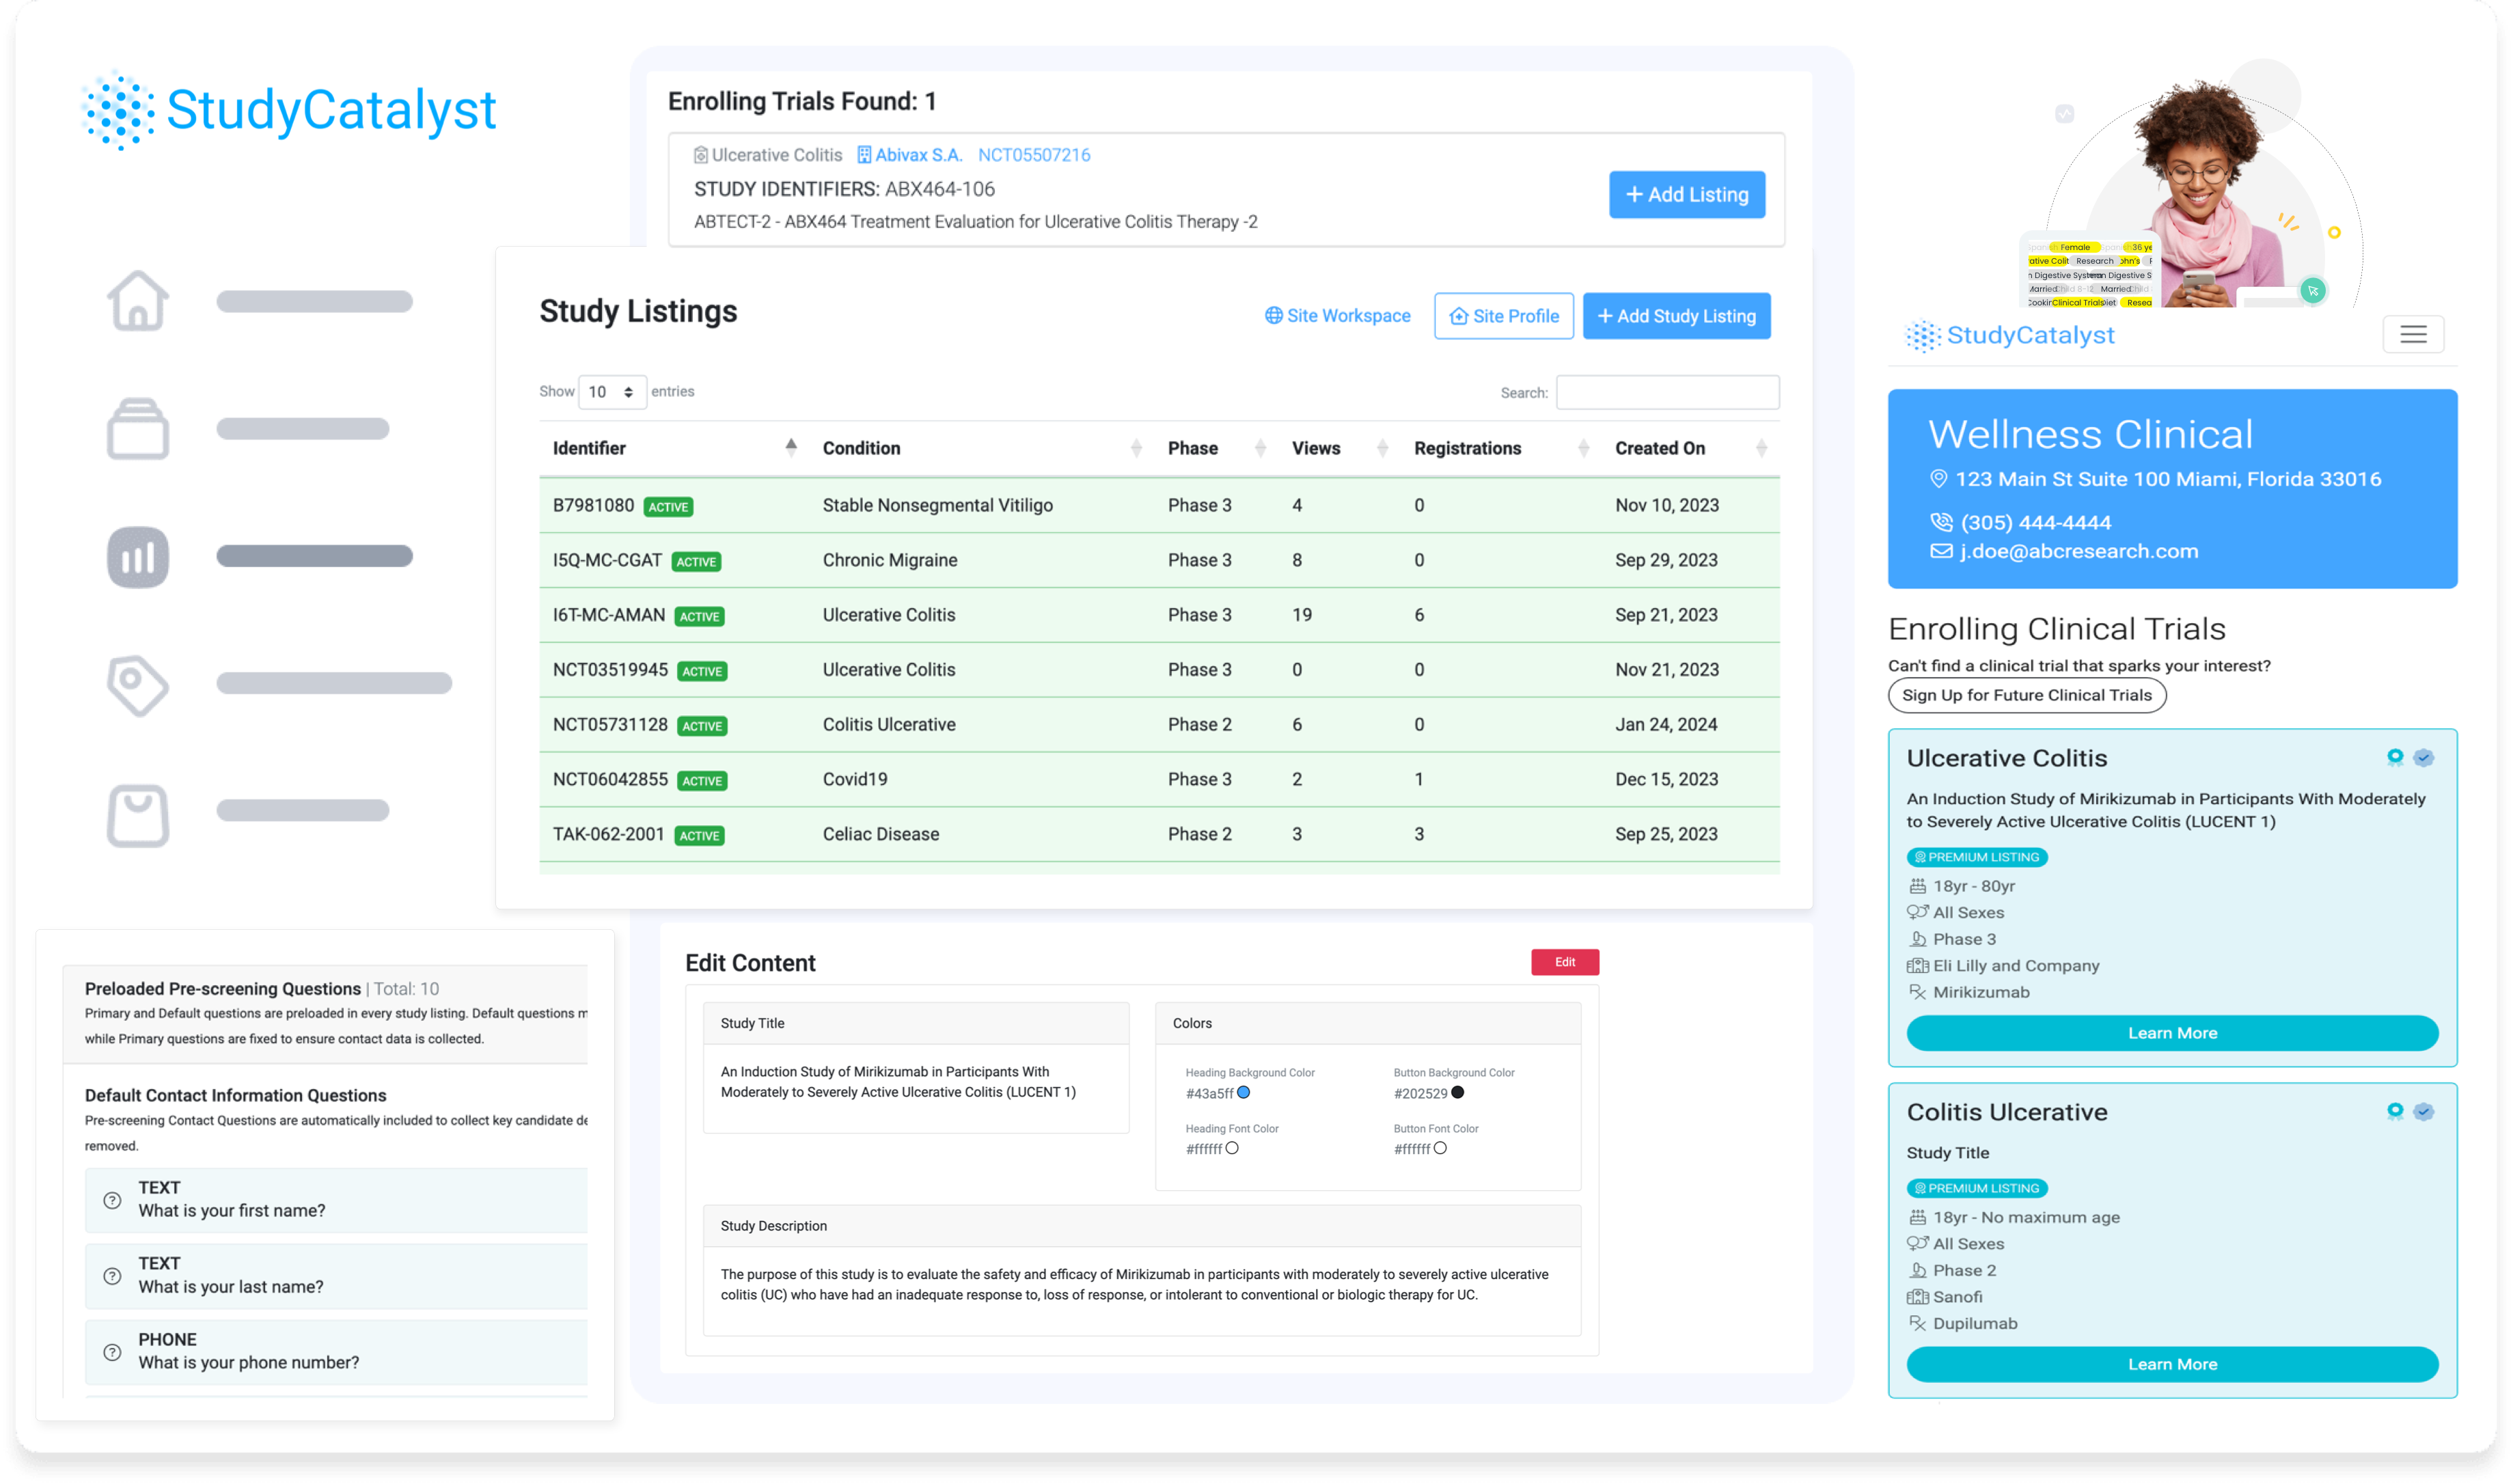Click the (305) 444-4444 phone number
This screenshot has width=2513, height=1484.
[x=2035, y=522]
